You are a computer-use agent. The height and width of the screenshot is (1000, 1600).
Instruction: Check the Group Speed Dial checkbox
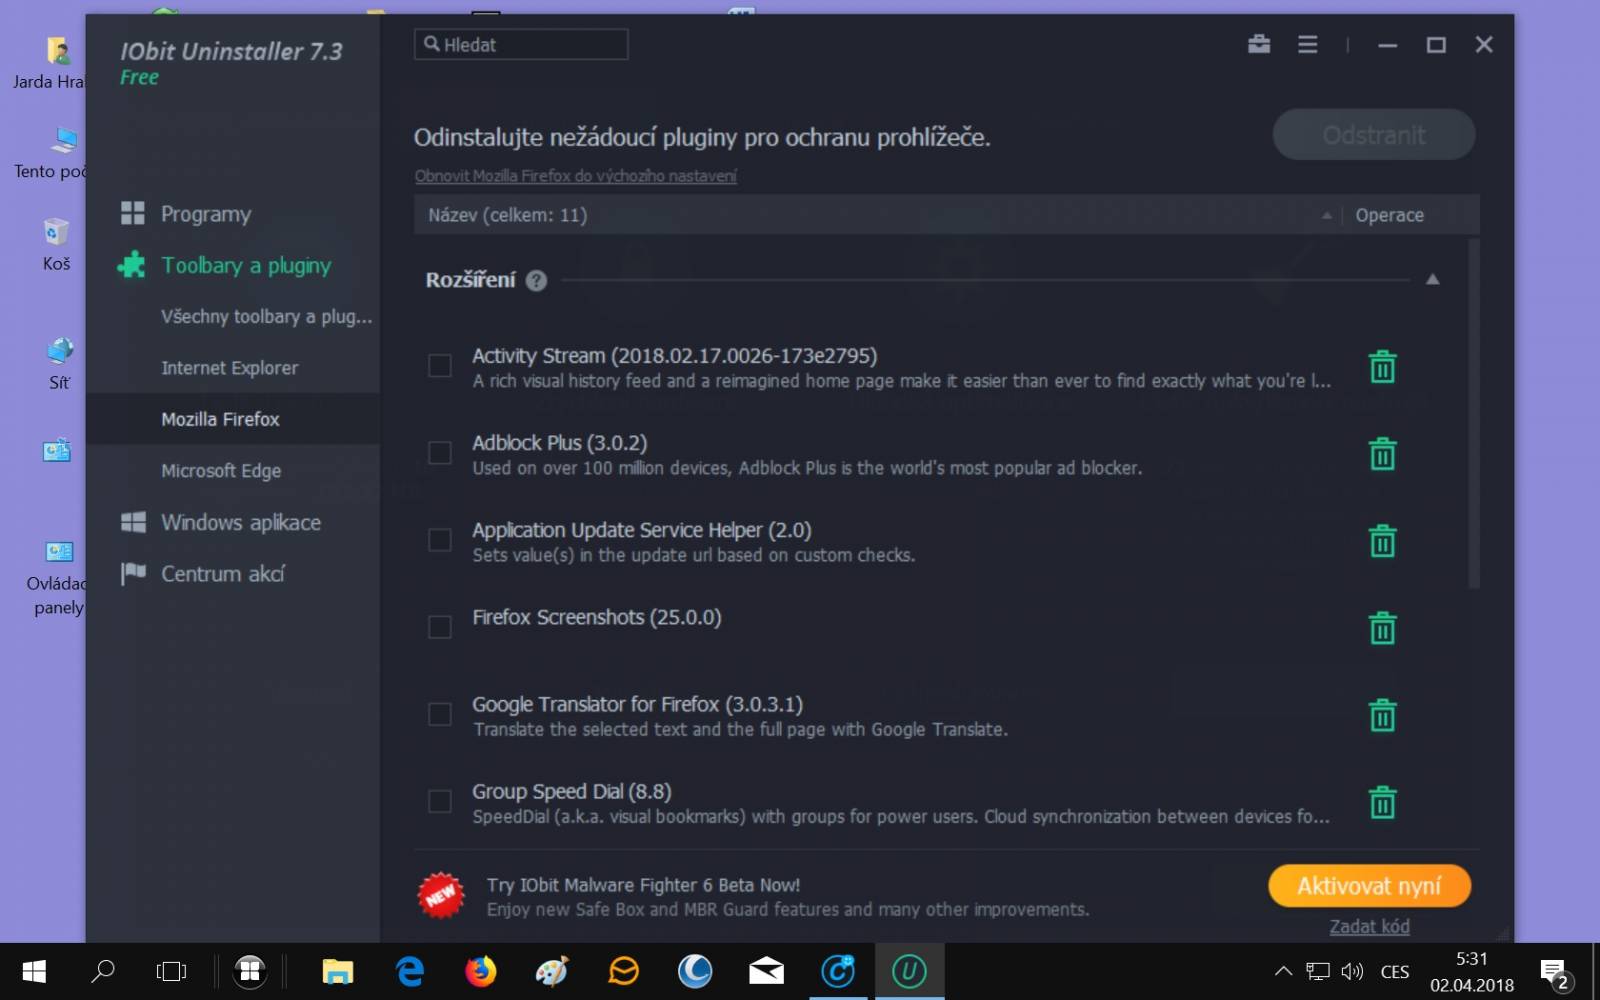coord(440,801)
